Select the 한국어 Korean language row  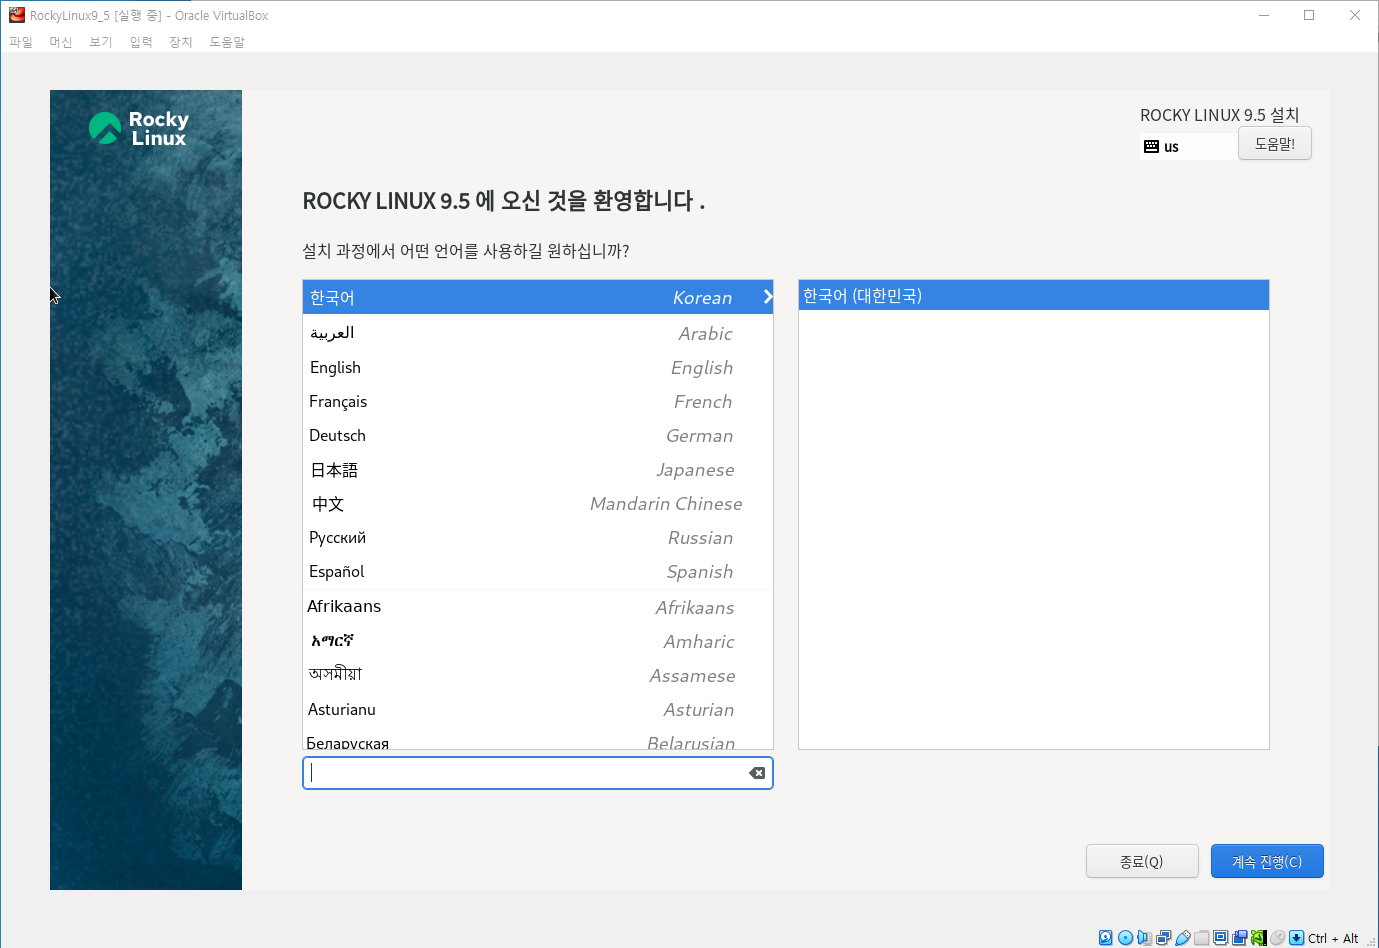pos(538,297)
